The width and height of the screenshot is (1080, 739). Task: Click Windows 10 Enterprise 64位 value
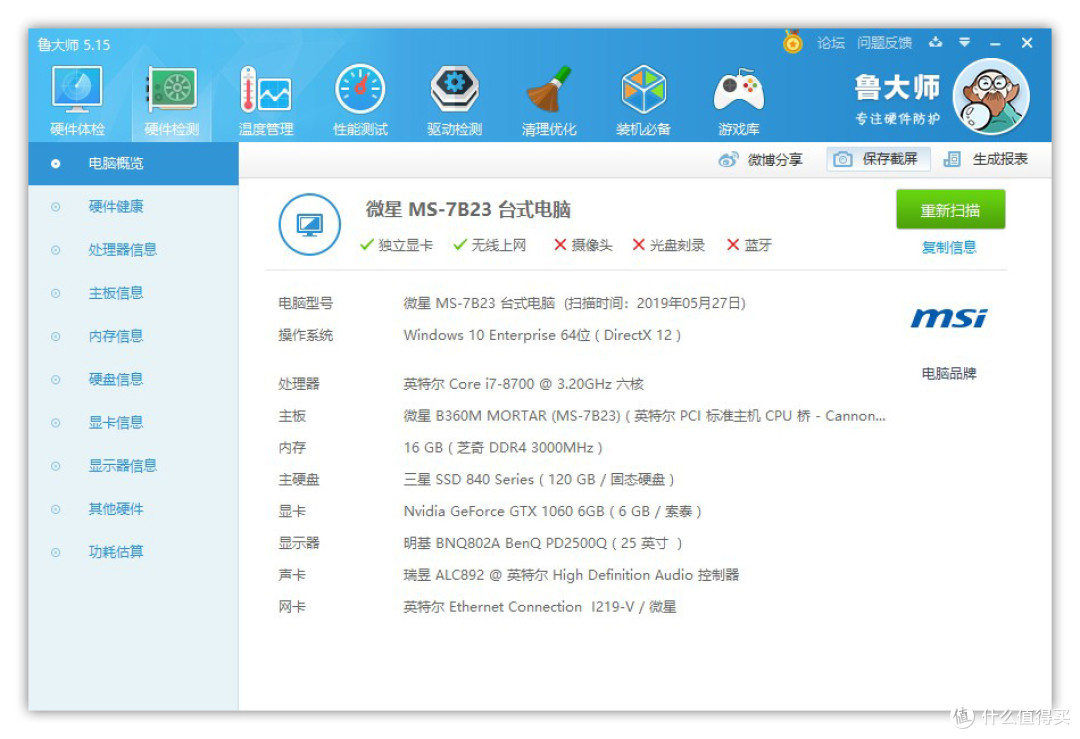point(542,335)
